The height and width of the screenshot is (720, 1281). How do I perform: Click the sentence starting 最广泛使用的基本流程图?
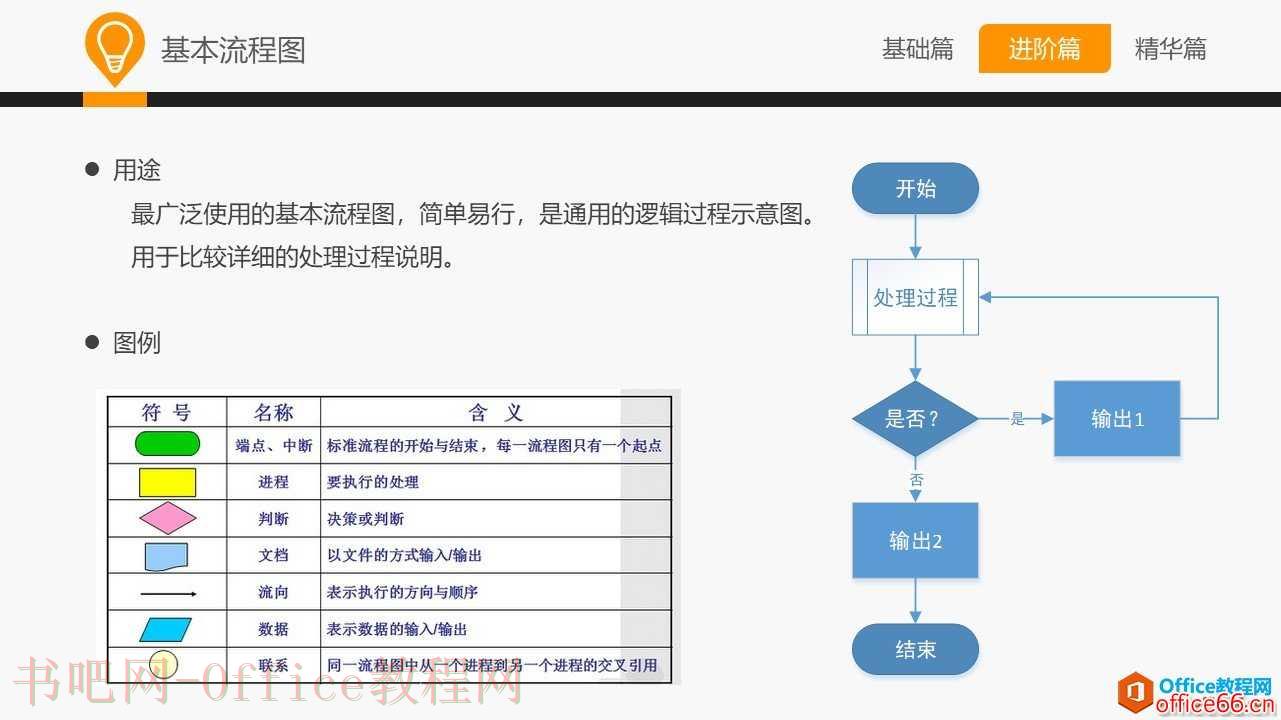tap(476, 214)
